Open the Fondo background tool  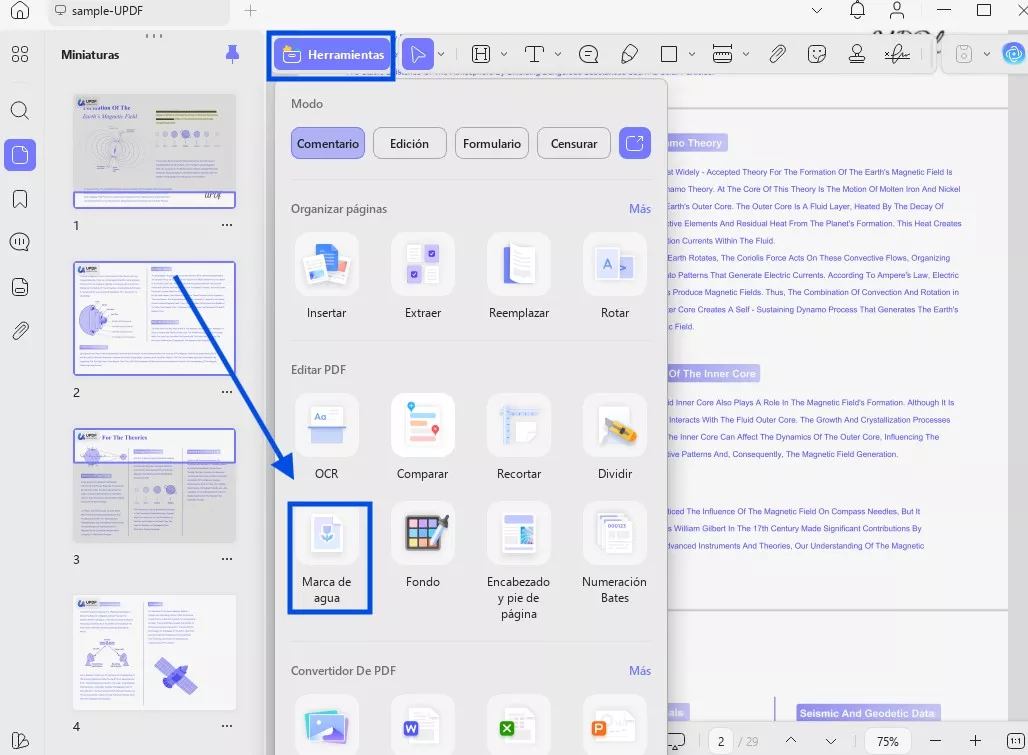pyautogui.click(x=423, y=546)
